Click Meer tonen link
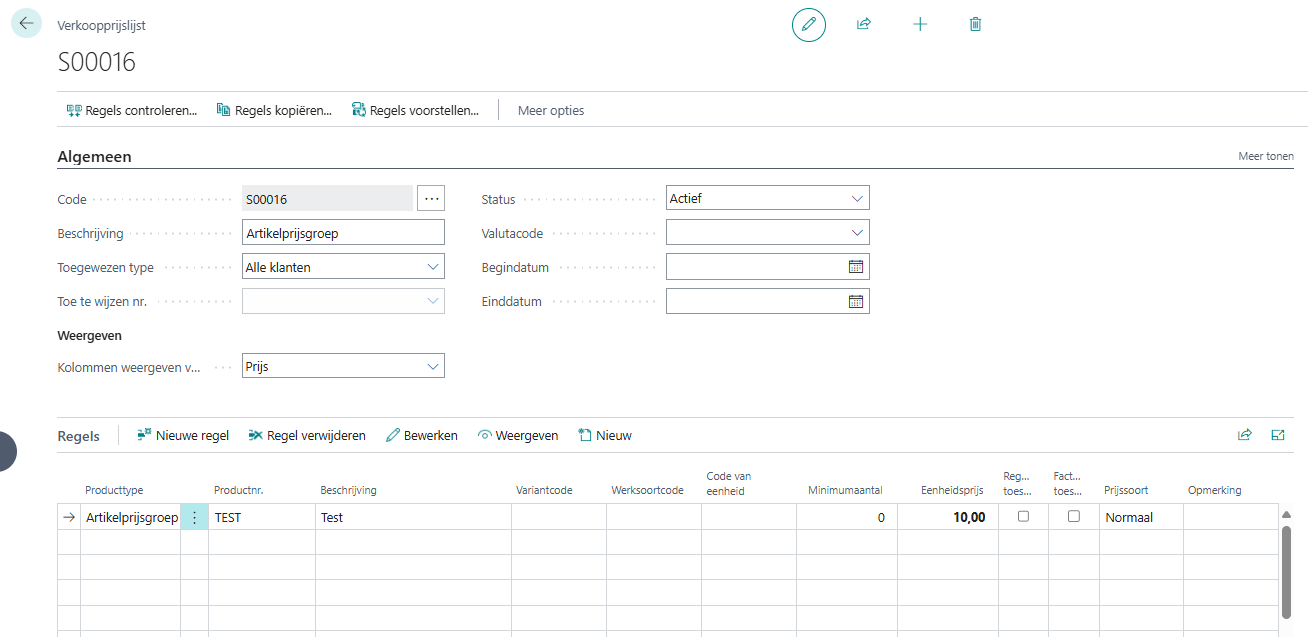 click(x=1265, y=156)
